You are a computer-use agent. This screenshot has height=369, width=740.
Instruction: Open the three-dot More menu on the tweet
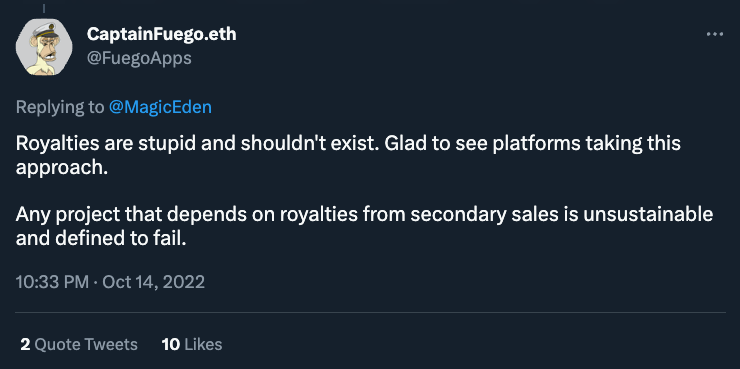[715, 34]
